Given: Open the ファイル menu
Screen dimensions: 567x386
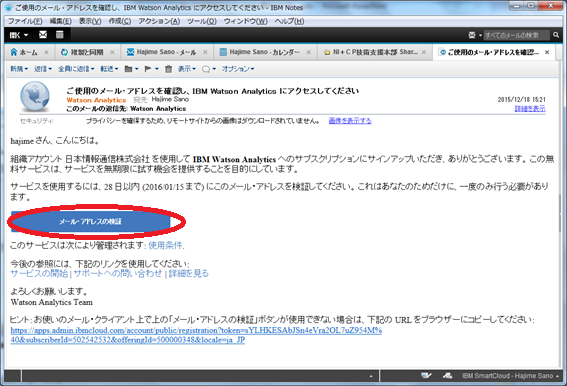Looking at the screenshot, I should point(25,21).
